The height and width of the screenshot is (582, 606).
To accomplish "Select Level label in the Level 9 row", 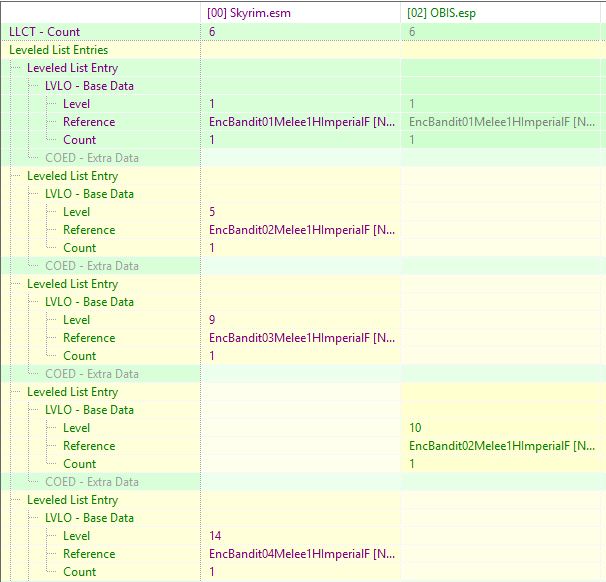I will (x=77, y=320).
